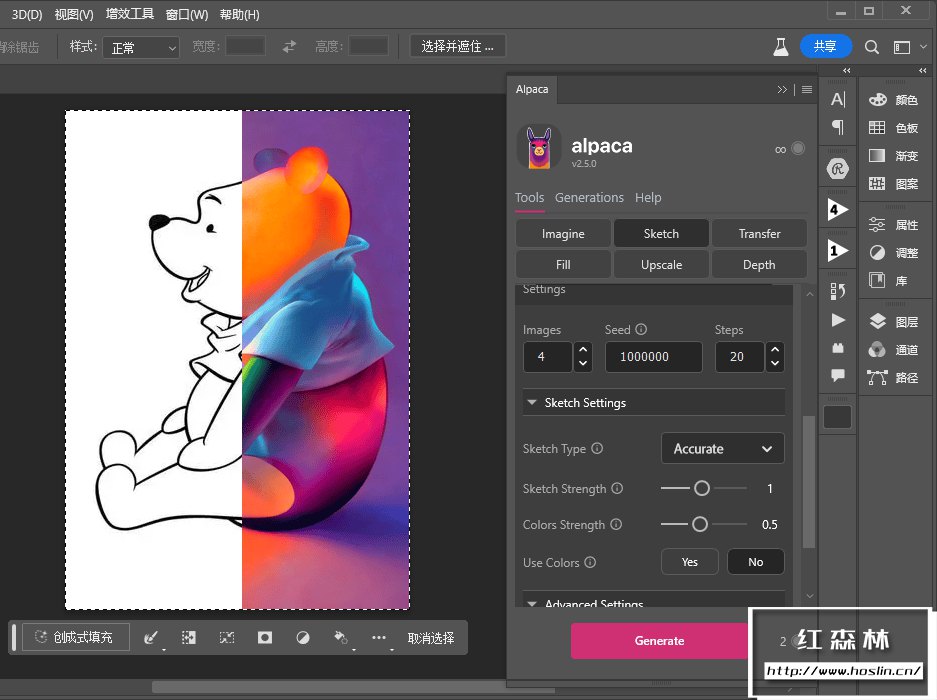Click the search magnifier icon
The image size is (937, 700).
point(872,47)
